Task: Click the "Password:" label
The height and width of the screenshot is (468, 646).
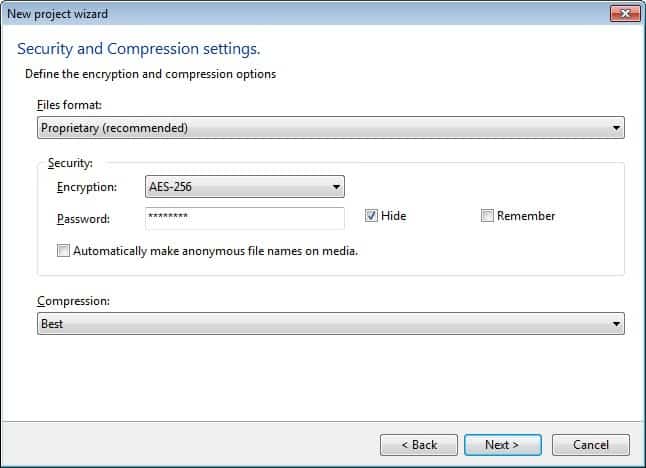Action: click(84, 218)
